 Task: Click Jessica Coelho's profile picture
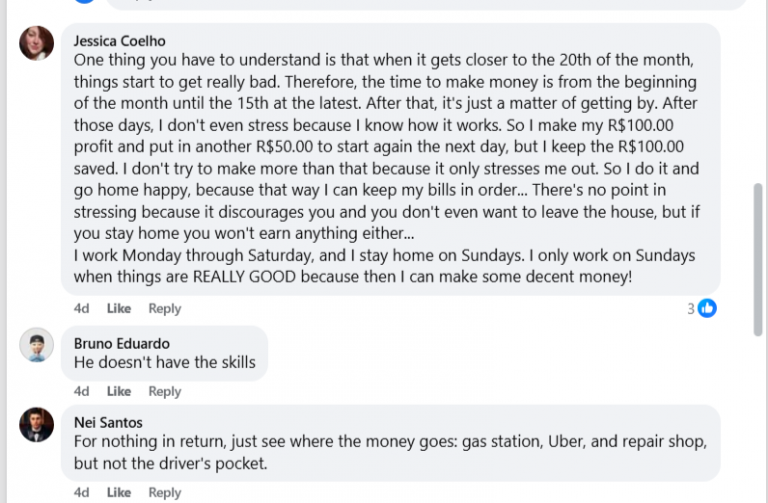(x=37, y=43)
